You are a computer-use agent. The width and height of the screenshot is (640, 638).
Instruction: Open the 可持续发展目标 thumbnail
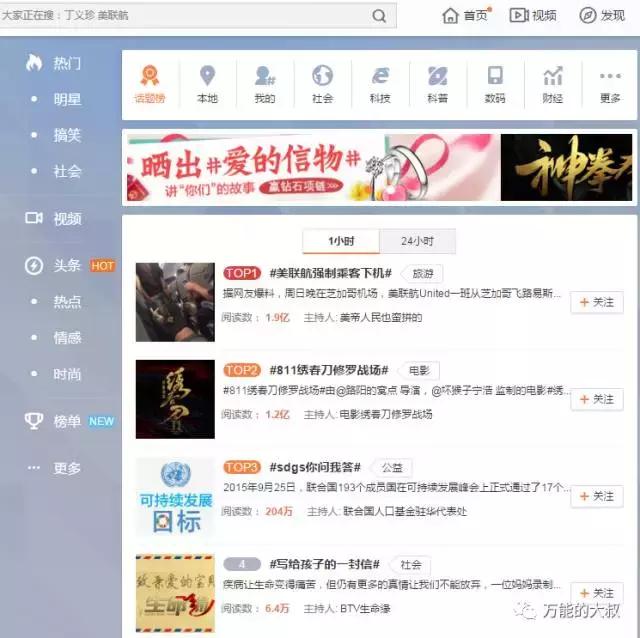pos(175,496)
